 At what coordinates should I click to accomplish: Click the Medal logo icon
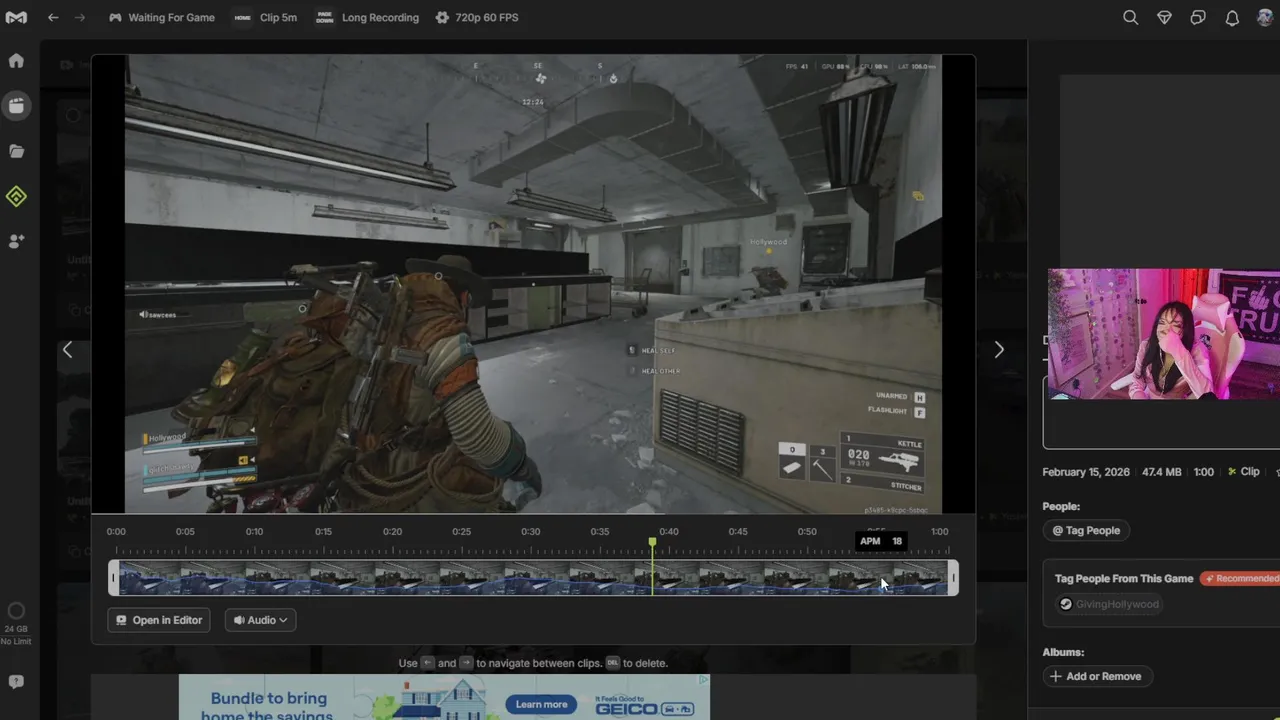[16, 17]
